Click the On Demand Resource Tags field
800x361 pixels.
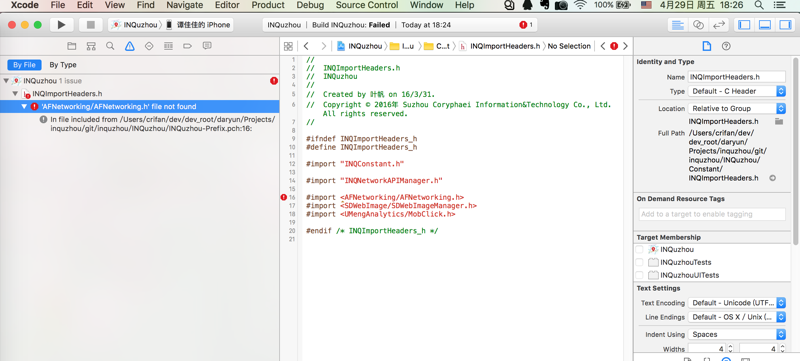pyautogui.click(x=712, y=214)
